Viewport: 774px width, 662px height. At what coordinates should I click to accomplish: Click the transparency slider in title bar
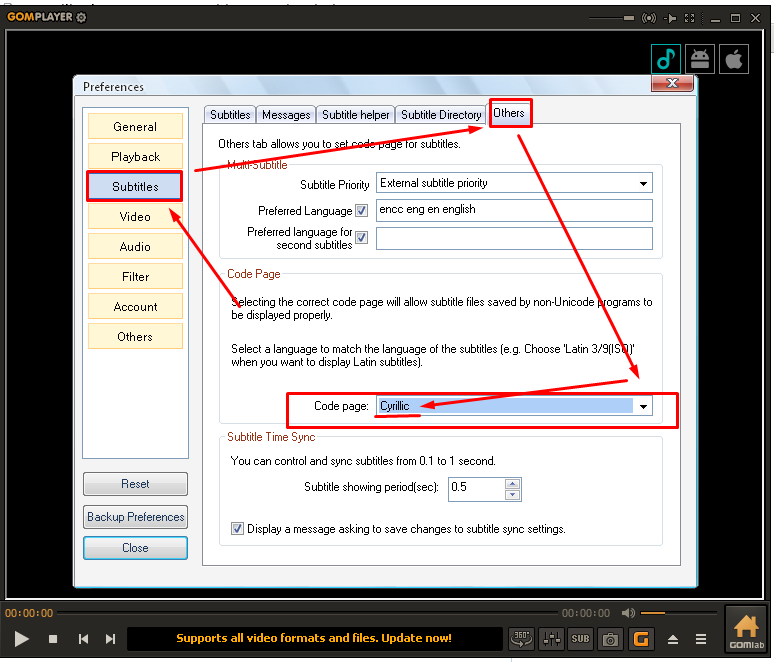click(x=612, y=18)
